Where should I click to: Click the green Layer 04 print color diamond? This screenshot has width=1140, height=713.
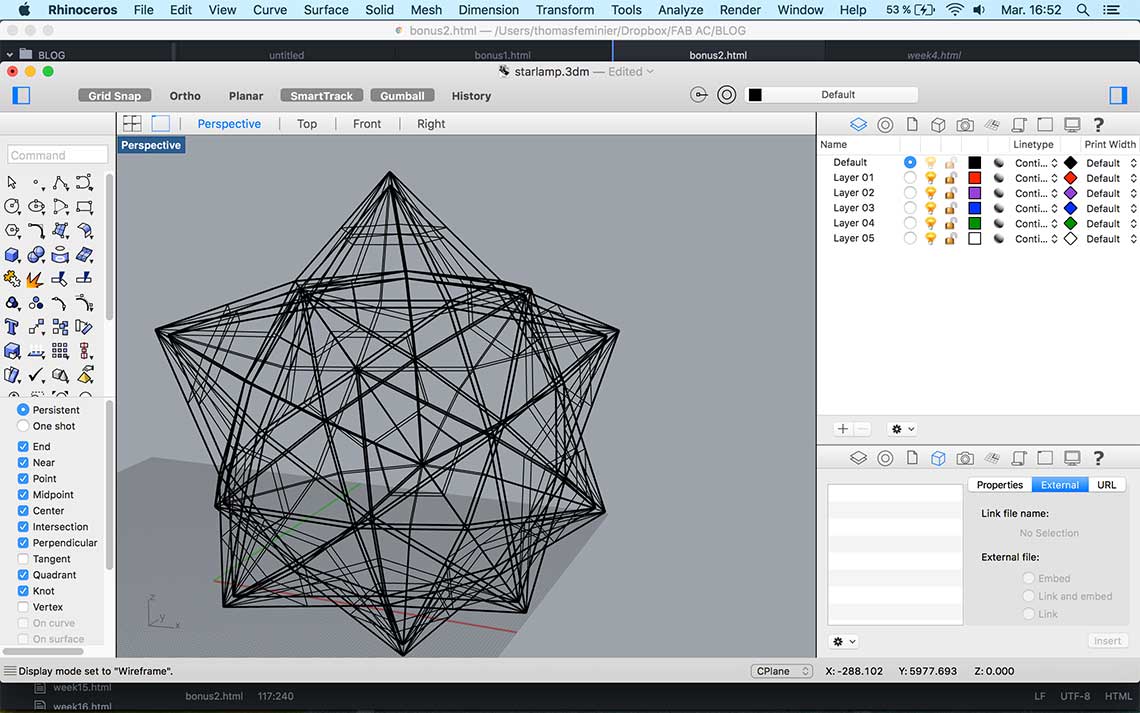click(1070, 223)
